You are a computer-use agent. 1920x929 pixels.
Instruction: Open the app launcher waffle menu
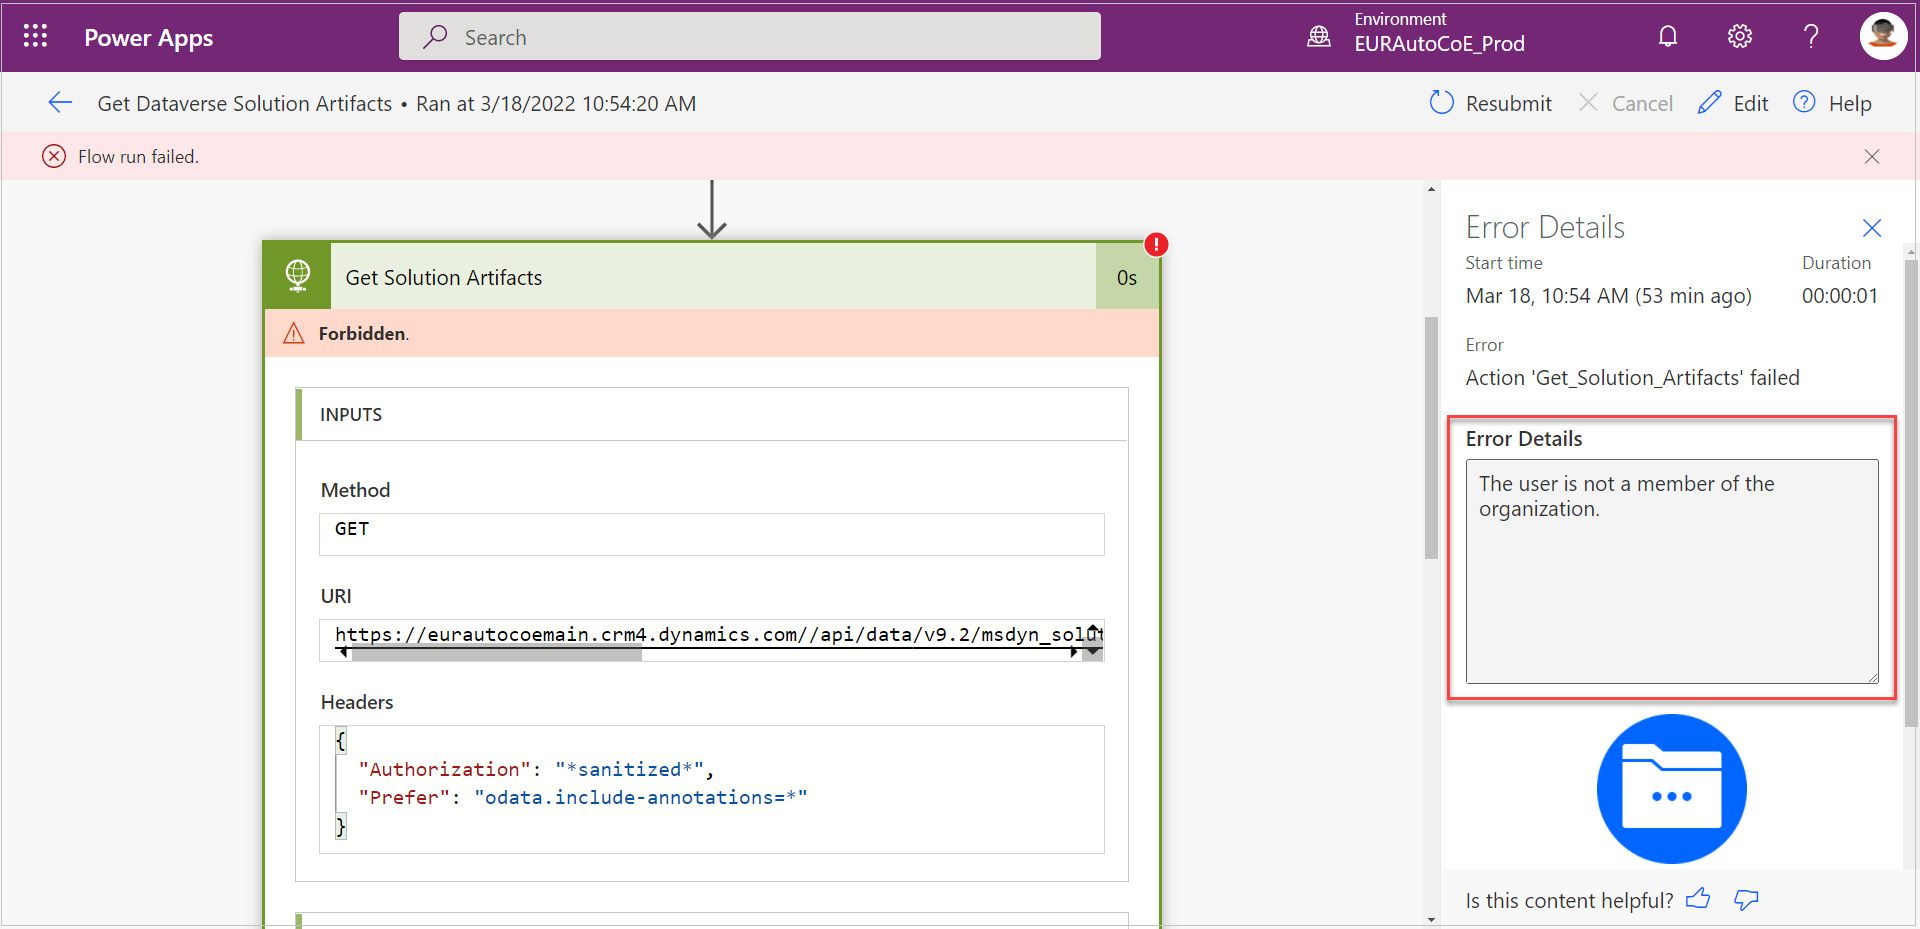pos(36,37)
